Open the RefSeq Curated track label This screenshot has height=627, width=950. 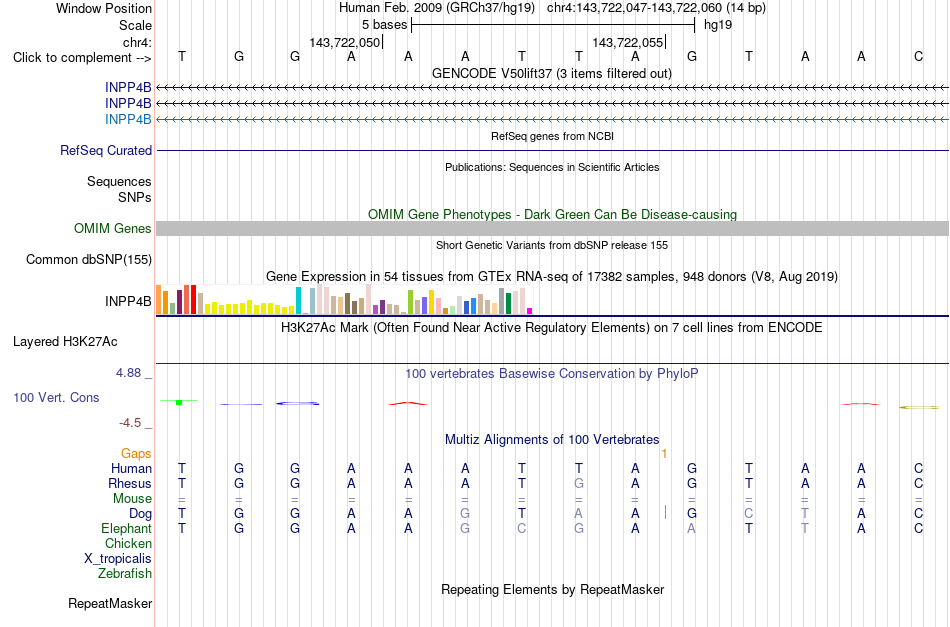coord(106,150)
